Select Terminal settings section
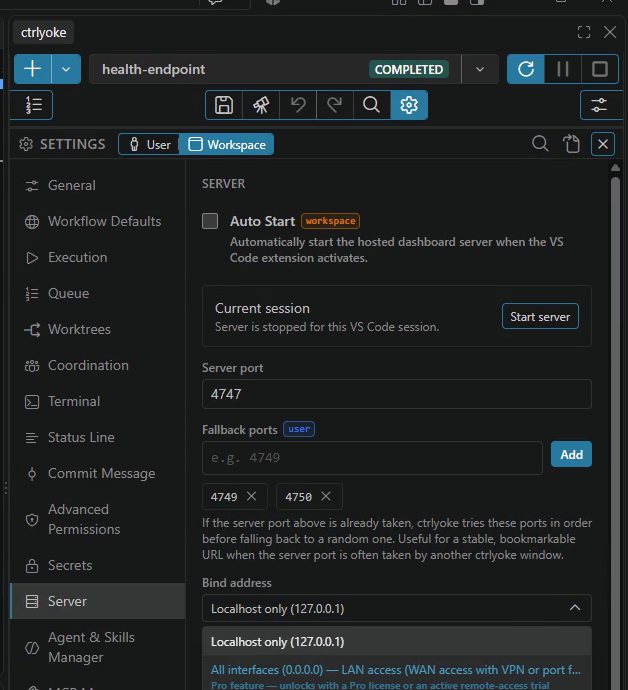Viewport: 628px width, 690px height. pos(98,402)
